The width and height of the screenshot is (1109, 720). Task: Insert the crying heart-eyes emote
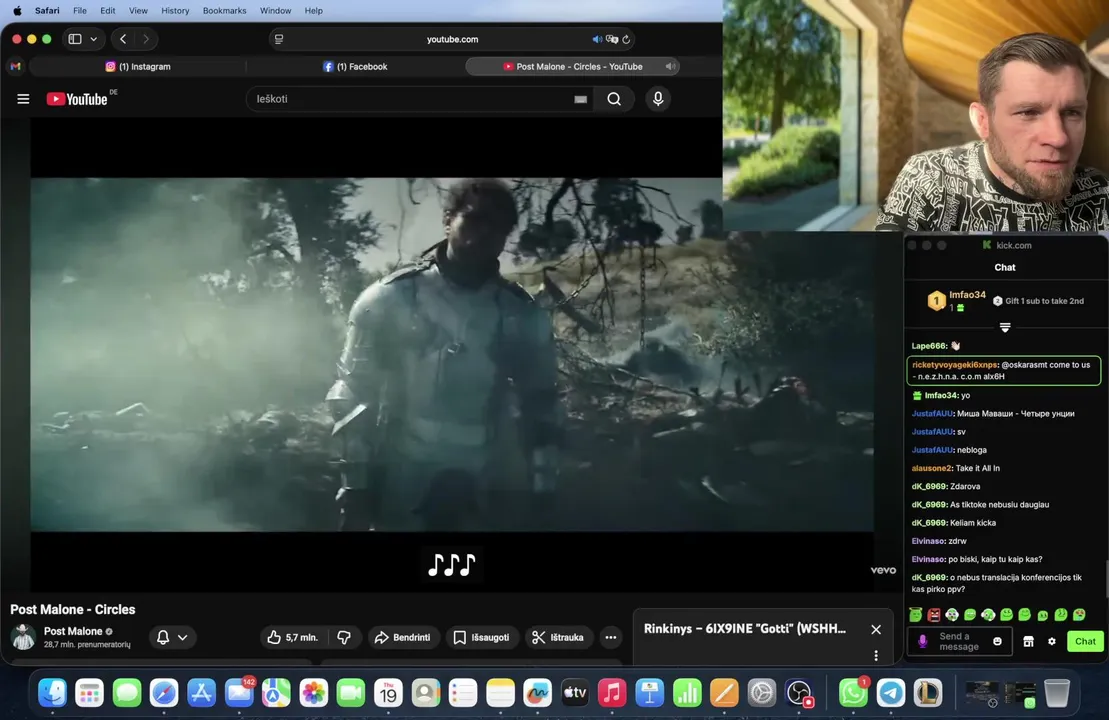point(1079,615)
